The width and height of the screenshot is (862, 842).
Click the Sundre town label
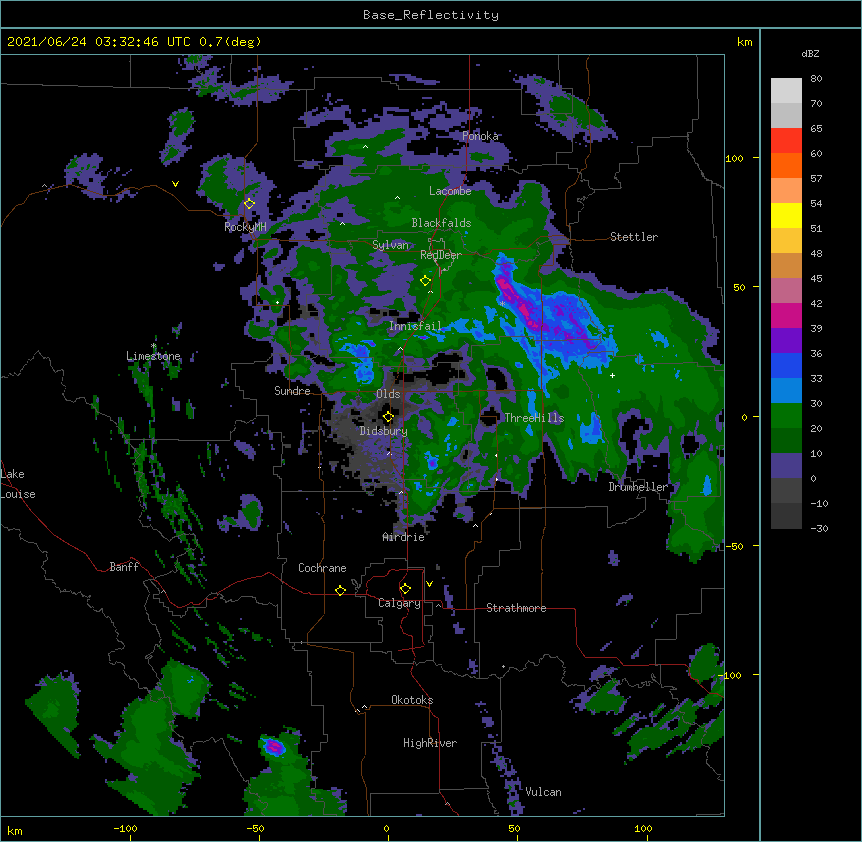click(292, 391)
